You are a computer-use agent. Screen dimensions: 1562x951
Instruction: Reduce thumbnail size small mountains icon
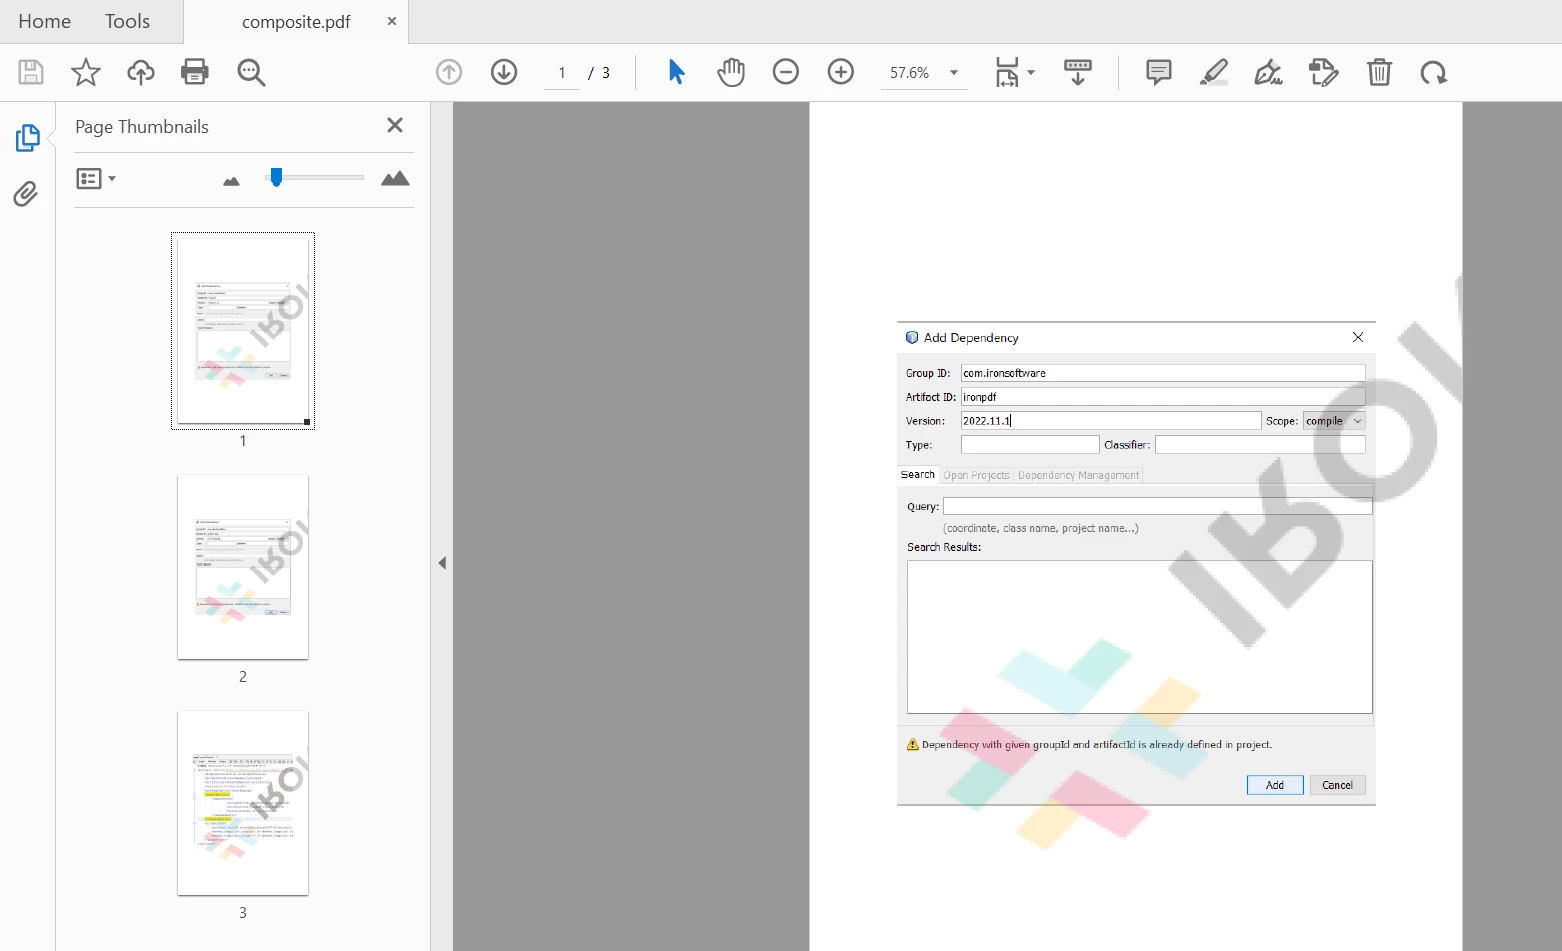[x=231, y=181]
